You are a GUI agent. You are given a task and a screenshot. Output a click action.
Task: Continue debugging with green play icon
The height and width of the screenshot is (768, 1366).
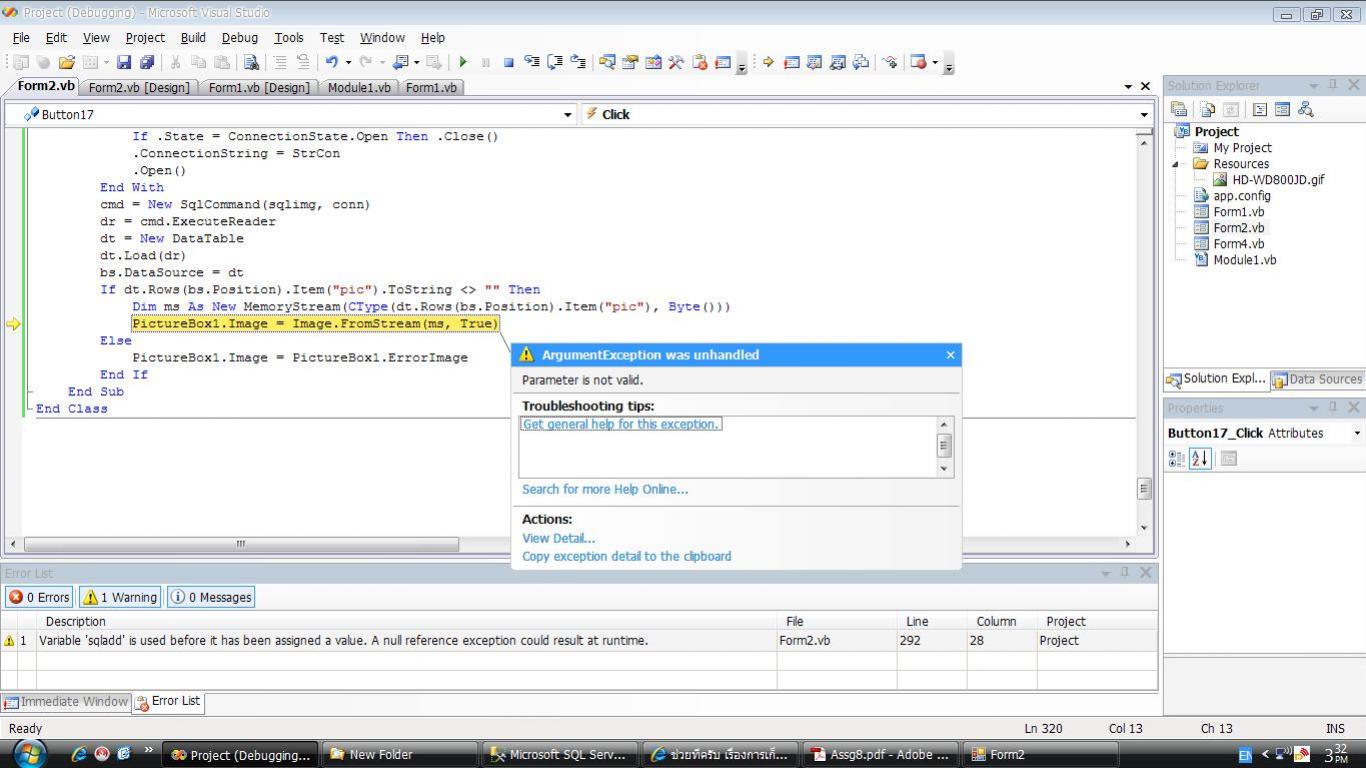click(463, 62)
